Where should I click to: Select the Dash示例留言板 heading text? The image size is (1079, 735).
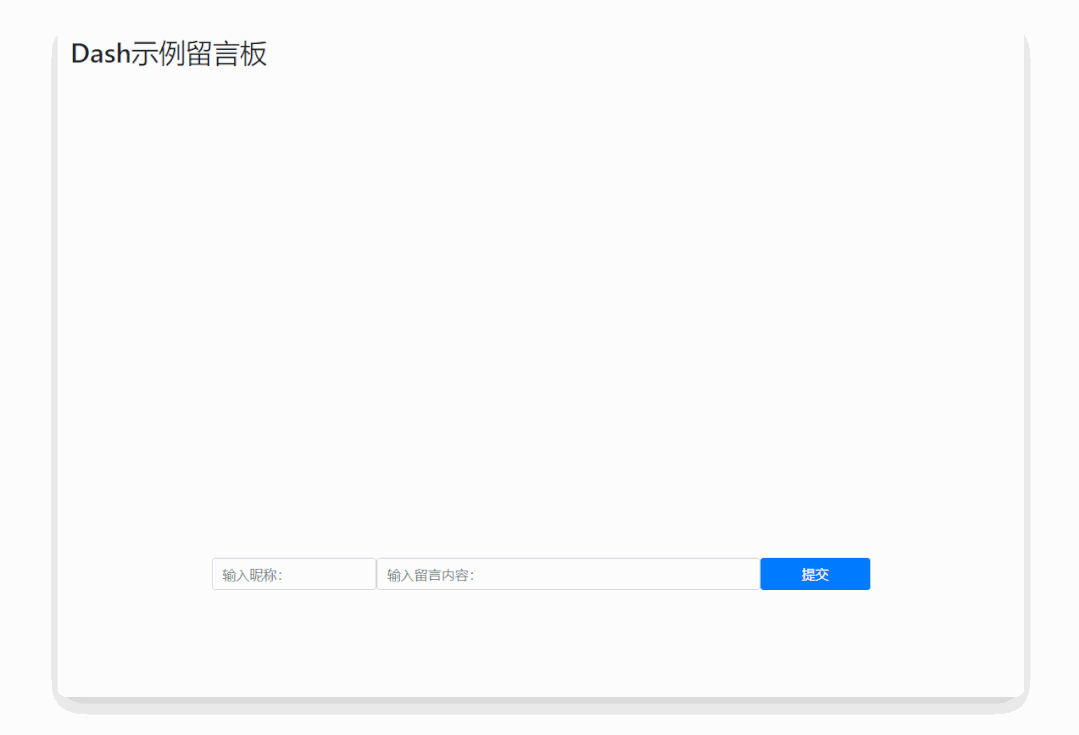pos(169,54)
